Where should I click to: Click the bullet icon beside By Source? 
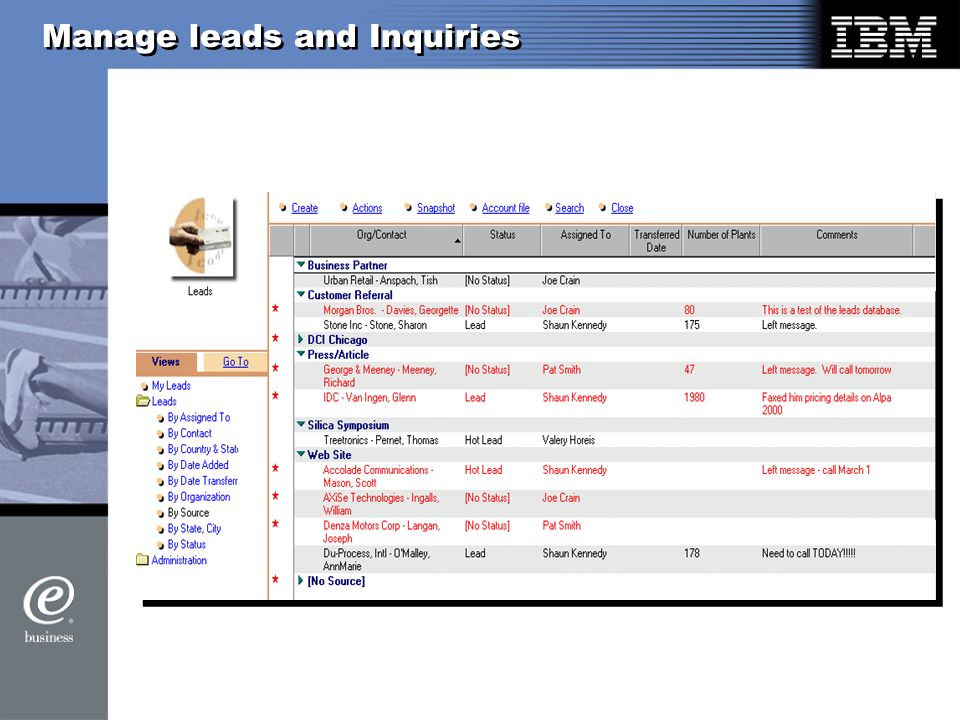160,514
